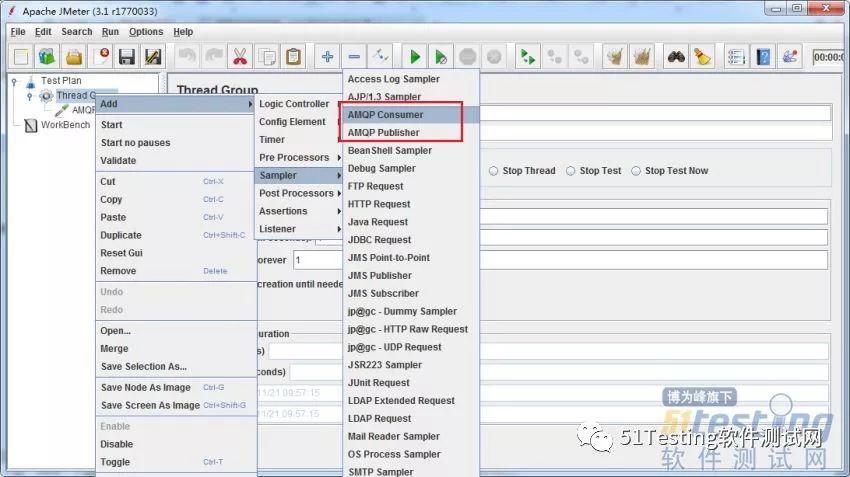Select the WorkBench tree item

66,125
